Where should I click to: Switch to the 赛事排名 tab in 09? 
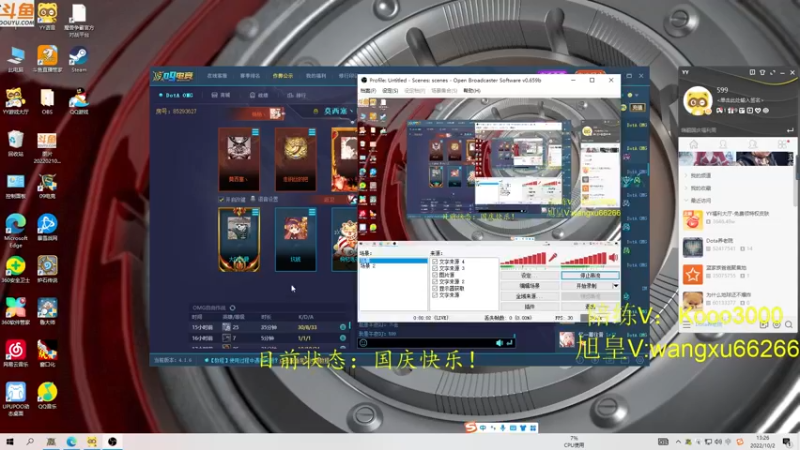pos(250,76)
